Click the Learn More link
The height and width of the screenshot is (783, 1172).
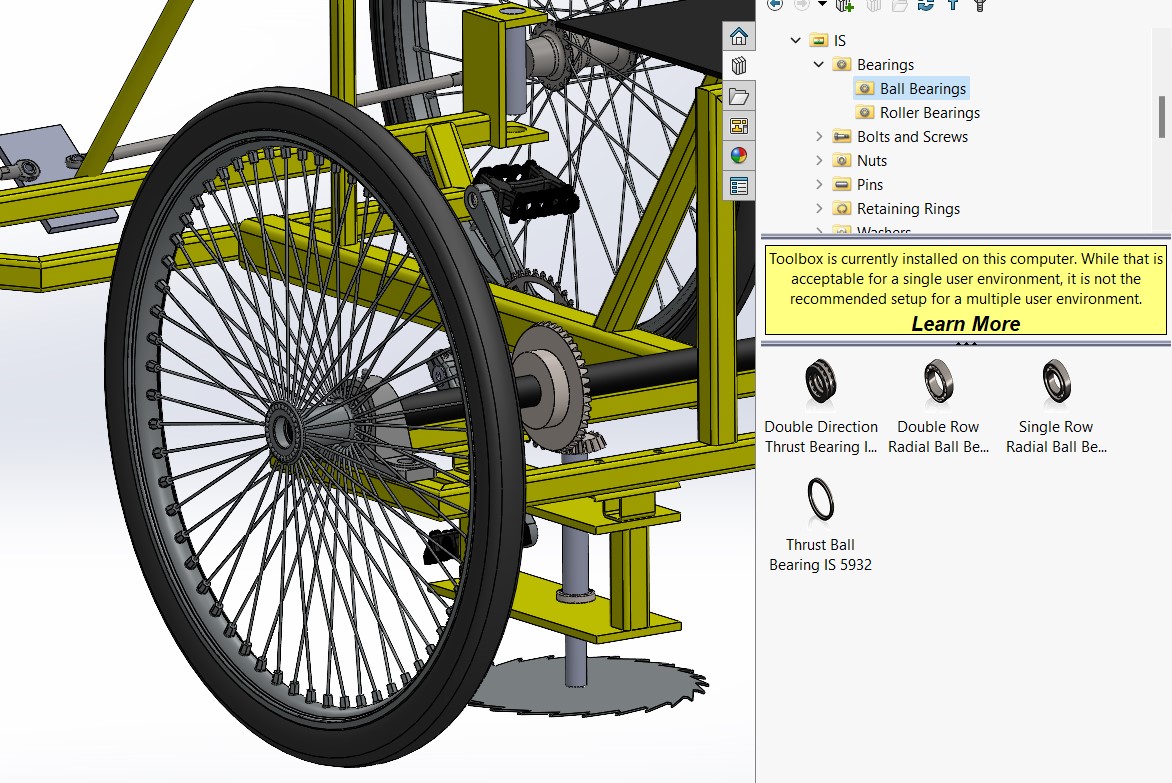coord(965,324)
